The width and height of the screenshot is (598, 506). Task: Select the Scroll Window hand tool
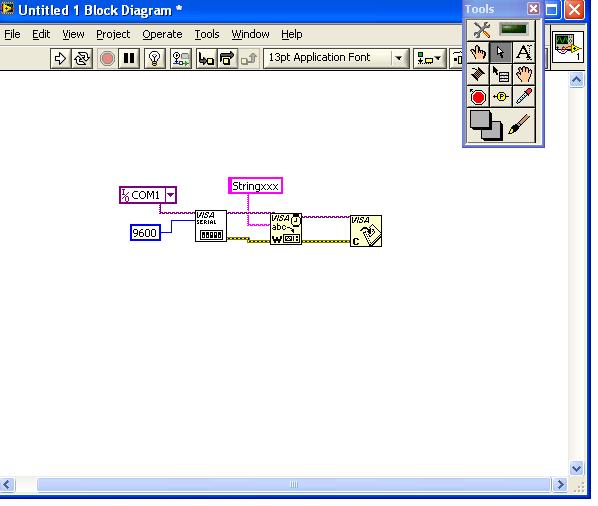(524, 74)
